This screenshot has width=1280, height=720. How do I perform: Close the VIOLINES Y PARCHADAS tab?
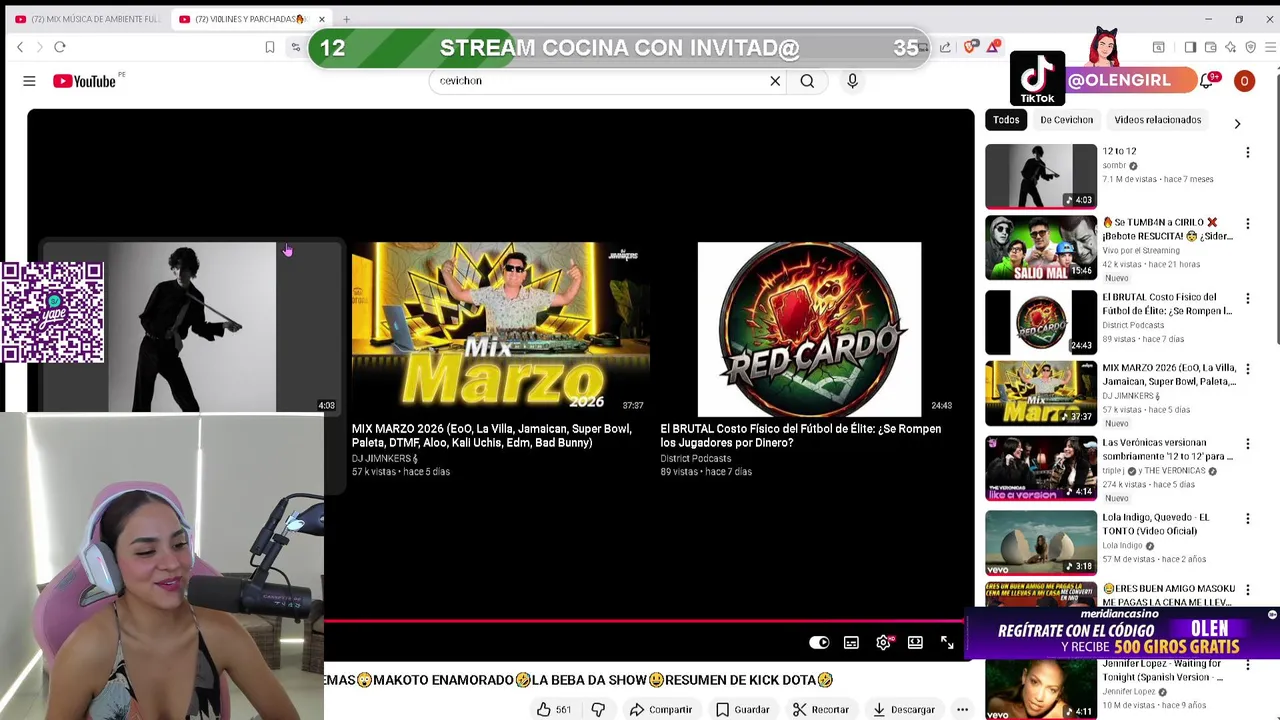coord(322,19)
